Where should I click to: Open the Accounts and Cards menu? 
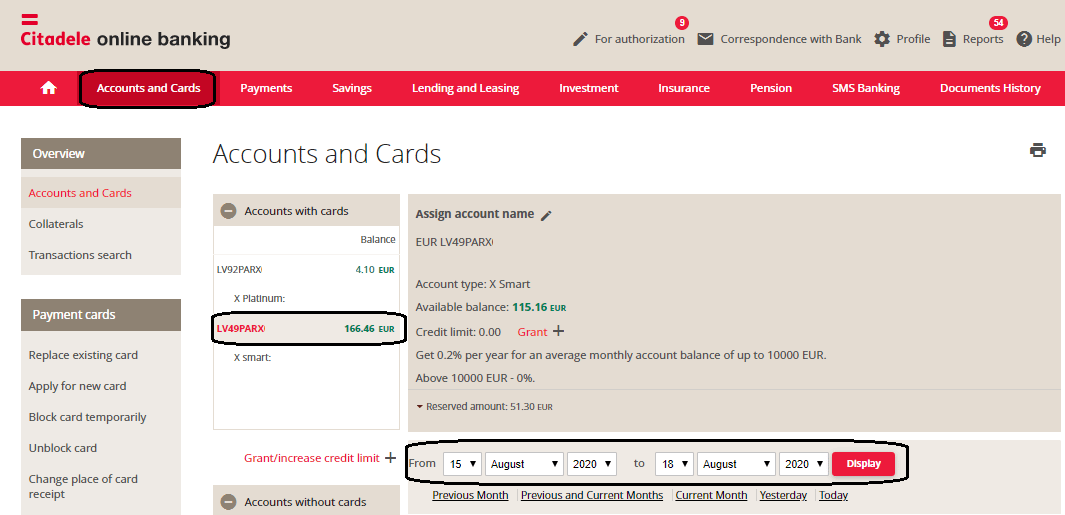[x=148, y=88]
